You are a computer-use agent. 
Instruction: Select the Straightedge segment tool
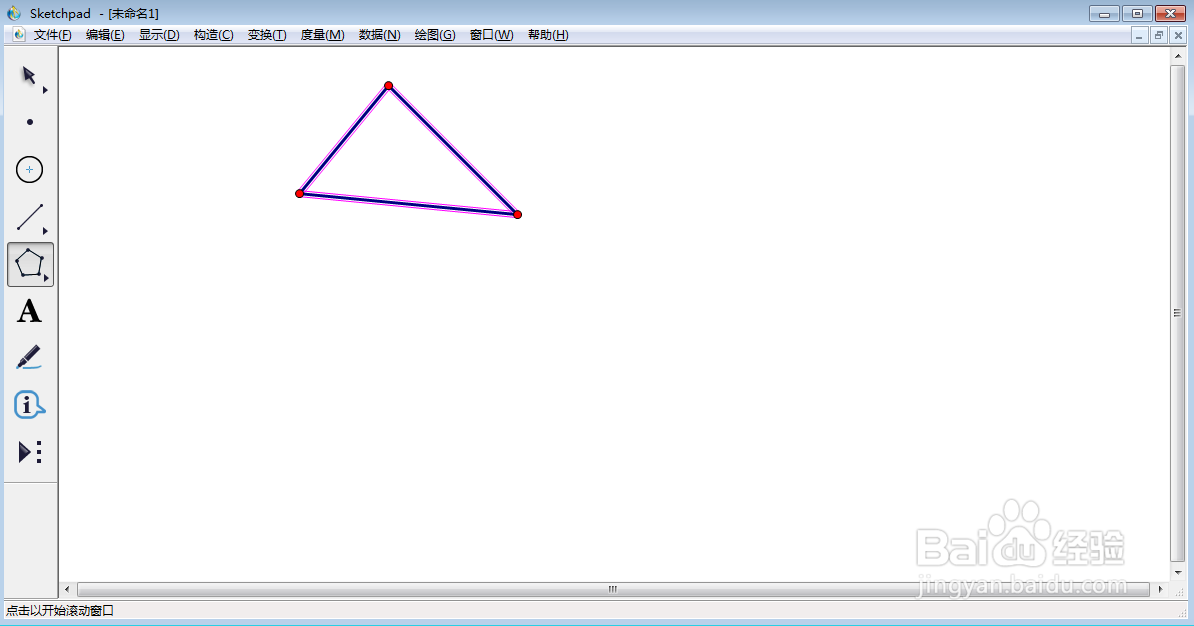click(30, 217)
